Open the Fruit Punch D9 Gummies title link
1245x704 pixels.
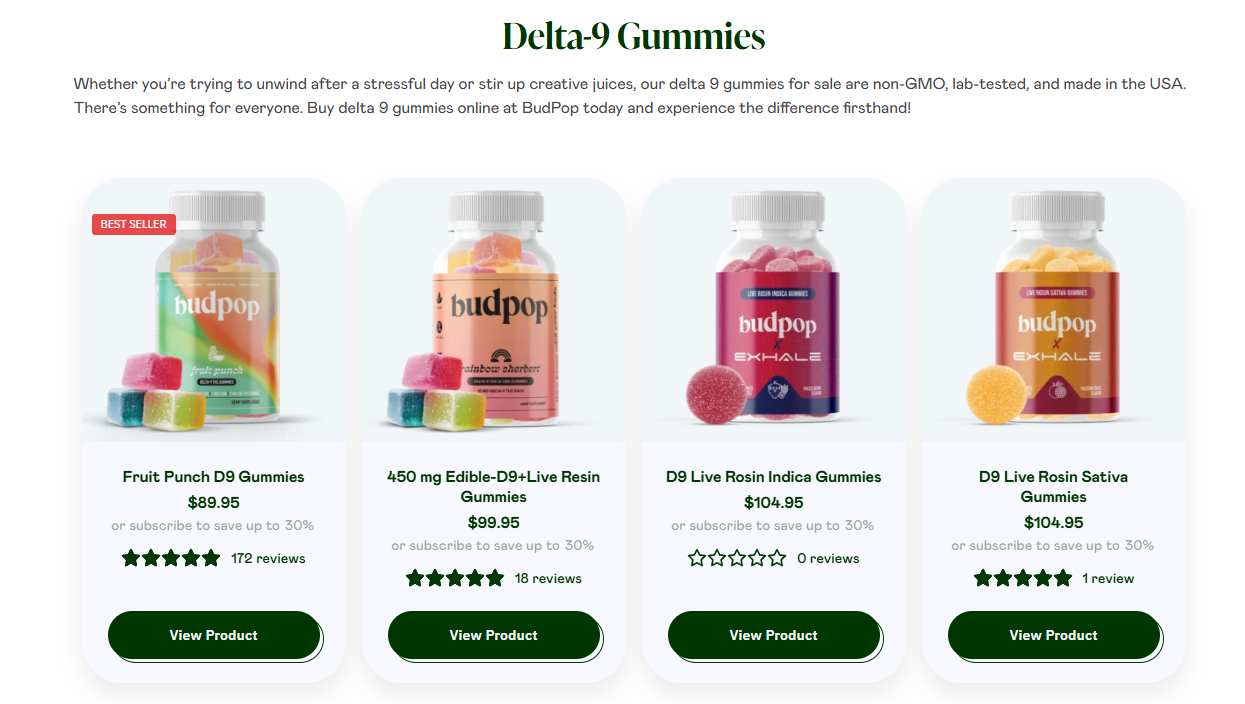(214, 477)
